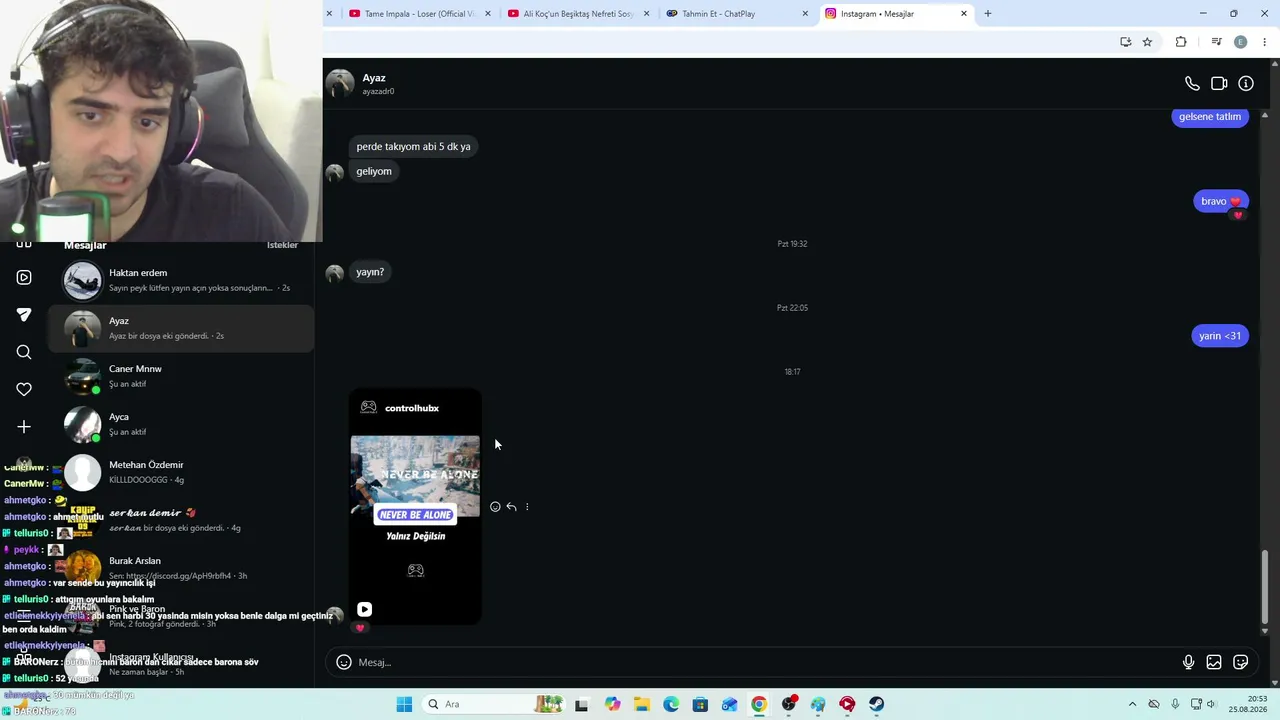
Task: Switch to Ali Koç'un Beşiktaş Nefreti tab
Action: click(578, 14)
